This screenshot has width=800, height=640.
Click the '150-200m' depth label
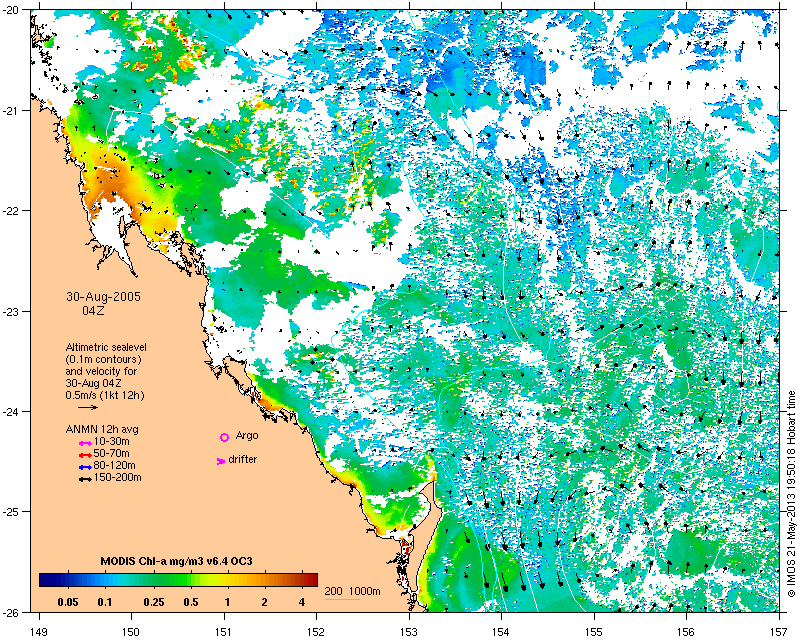(x=118, y=478)
